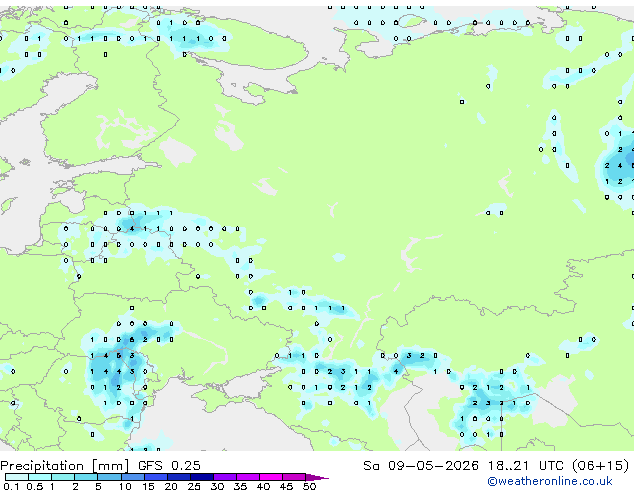634x490 pixels.
Task: Select the 30–35 mm purple legend swatch
Action: [225, 477]
